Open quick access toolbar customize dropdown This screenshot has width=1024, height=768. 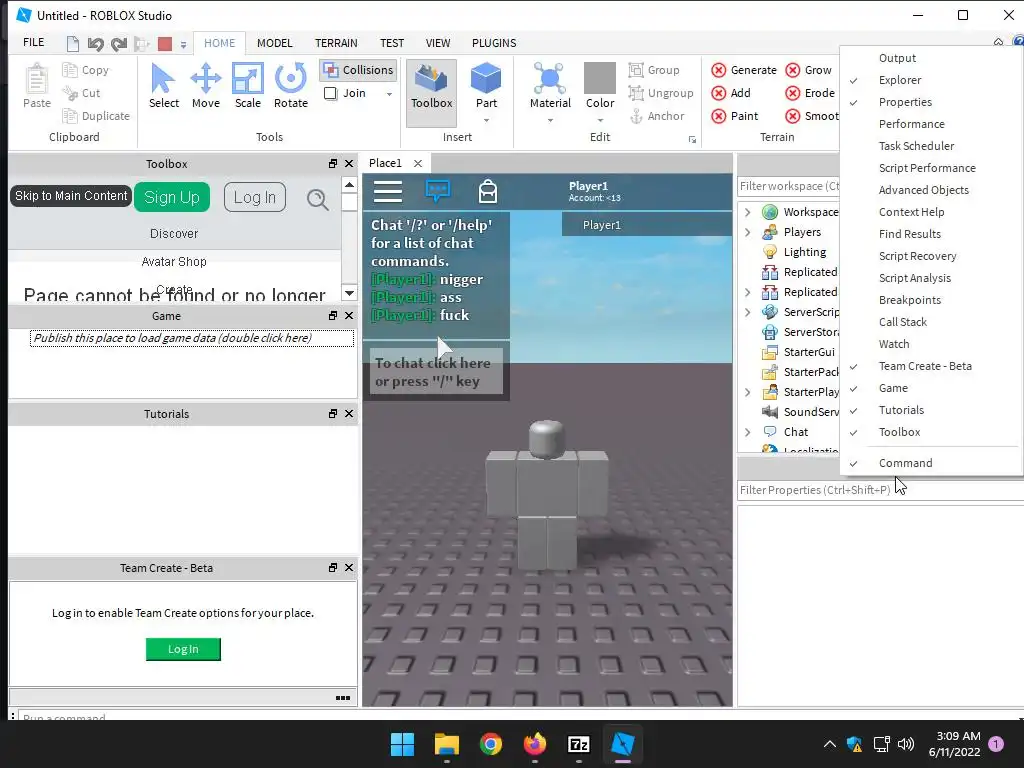(184, 45)
